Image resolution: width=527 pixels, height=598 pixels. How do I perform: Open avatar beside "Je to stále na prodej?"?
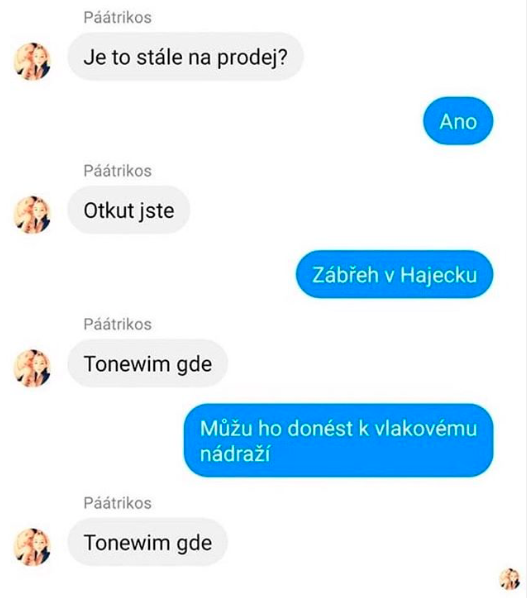pos(32,61)
